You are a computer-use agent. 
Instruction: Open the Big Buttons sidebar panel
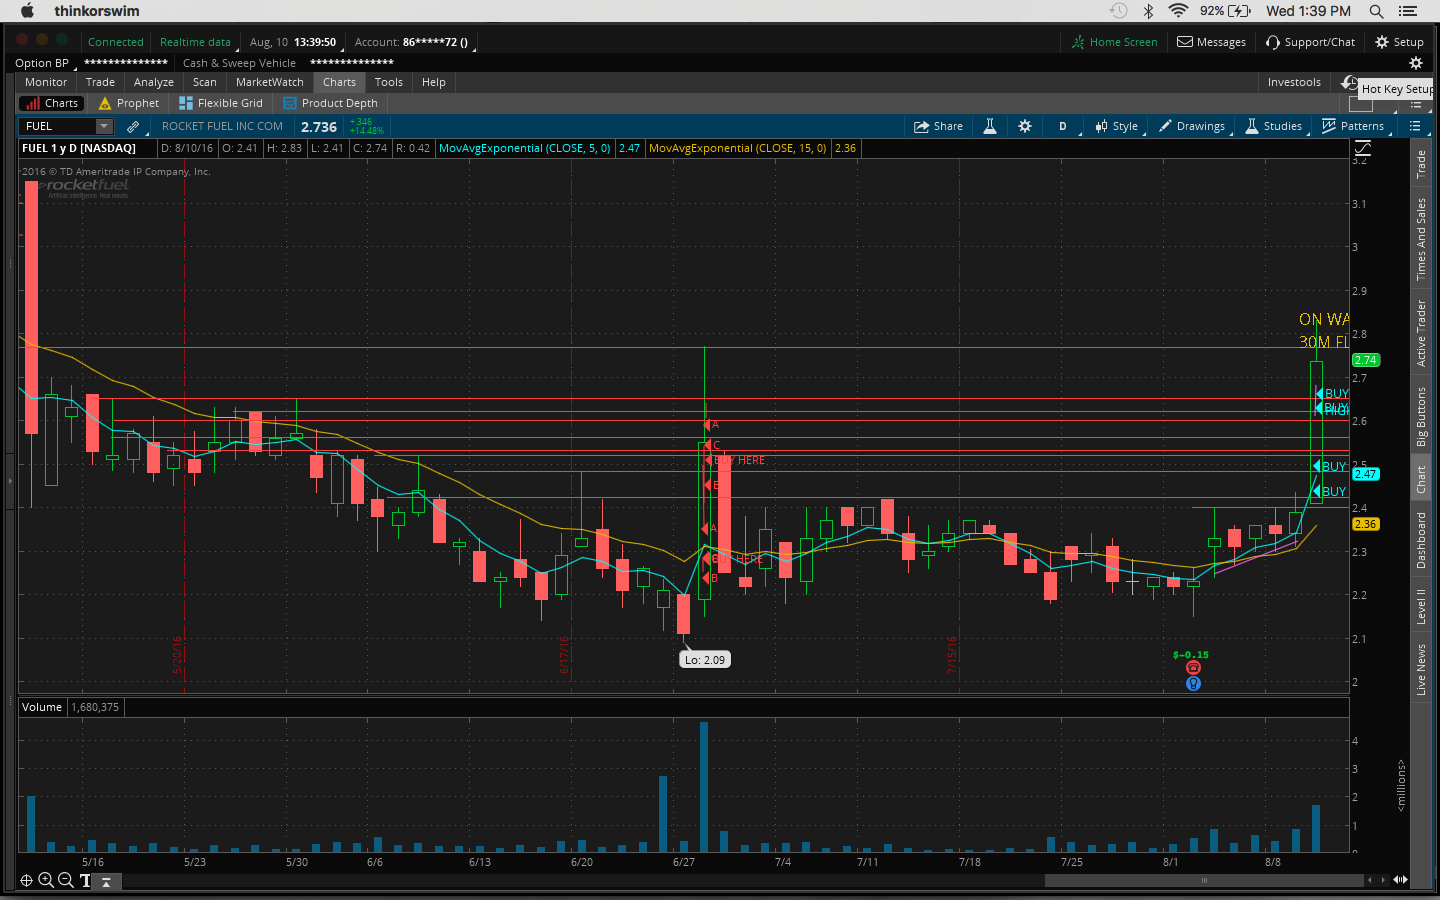pyautogui.click(x=1421, y=416)
